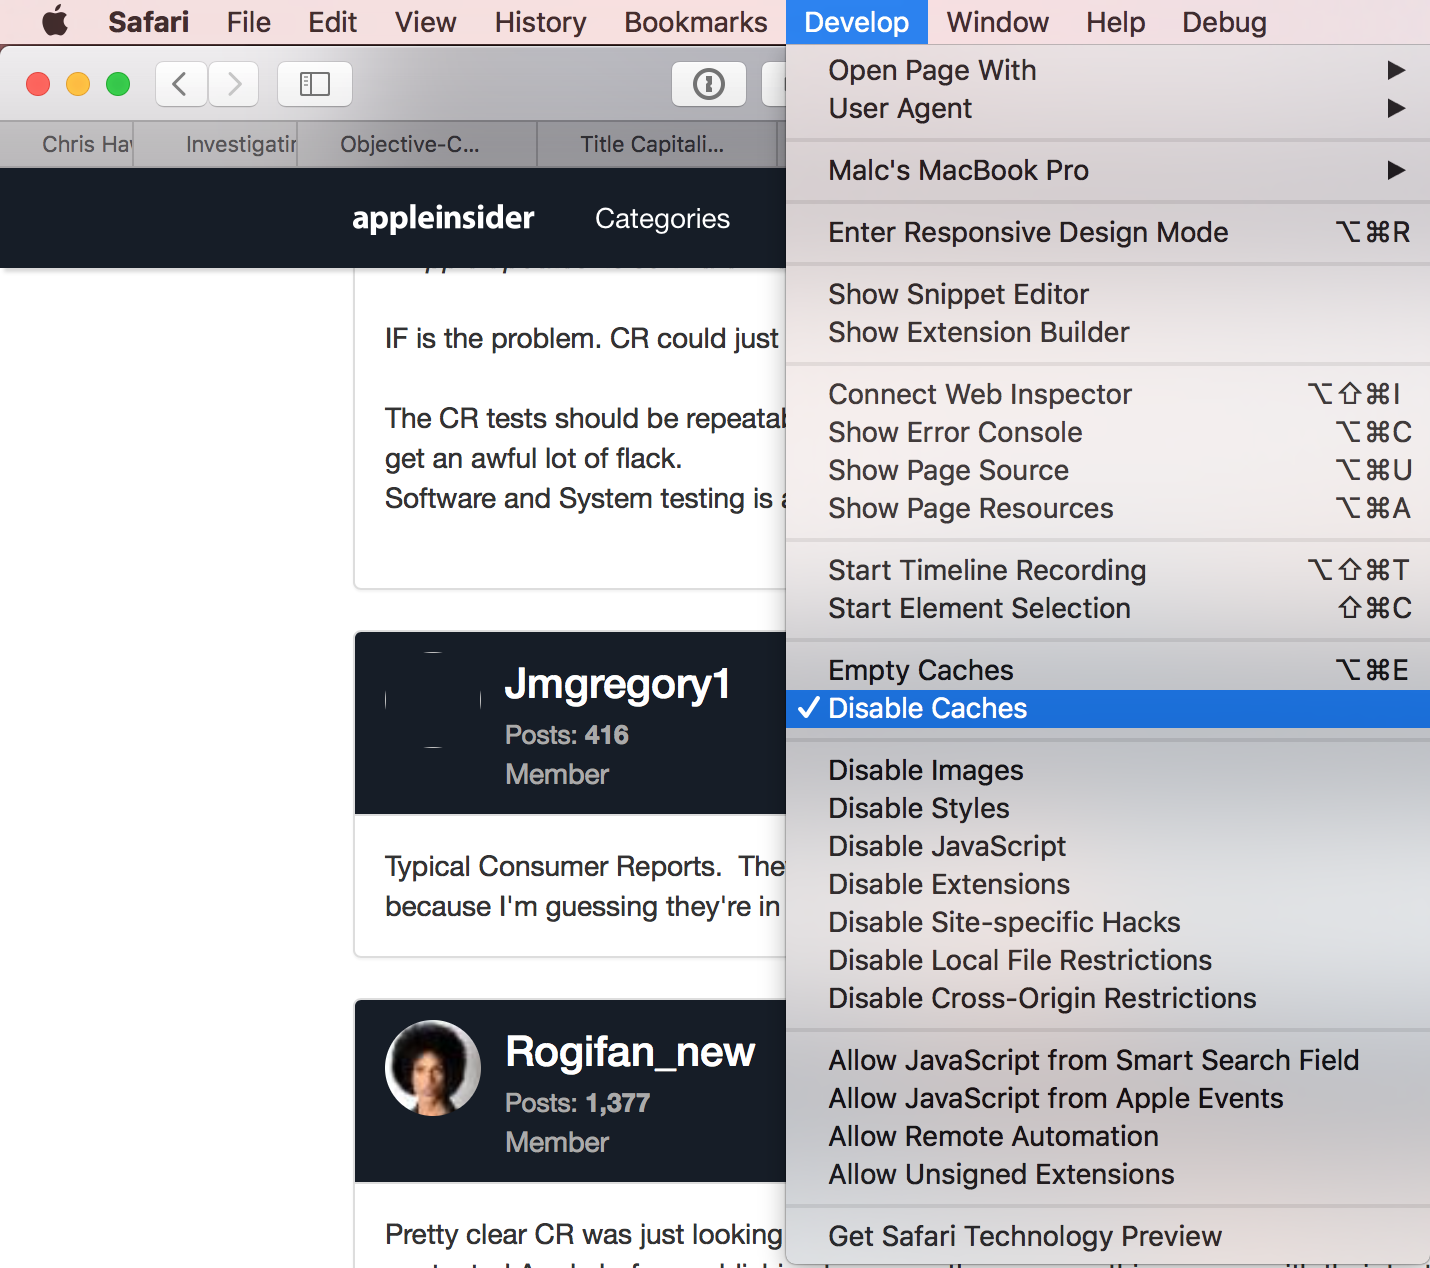
Task: Click the Safari back arrow button
Action: 181,84
